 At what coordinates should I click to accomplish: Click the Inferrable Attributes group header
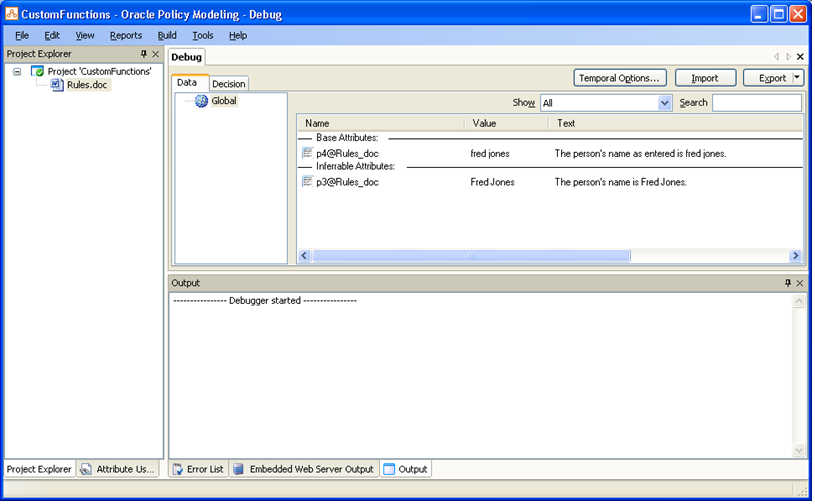tap(356, 166)
